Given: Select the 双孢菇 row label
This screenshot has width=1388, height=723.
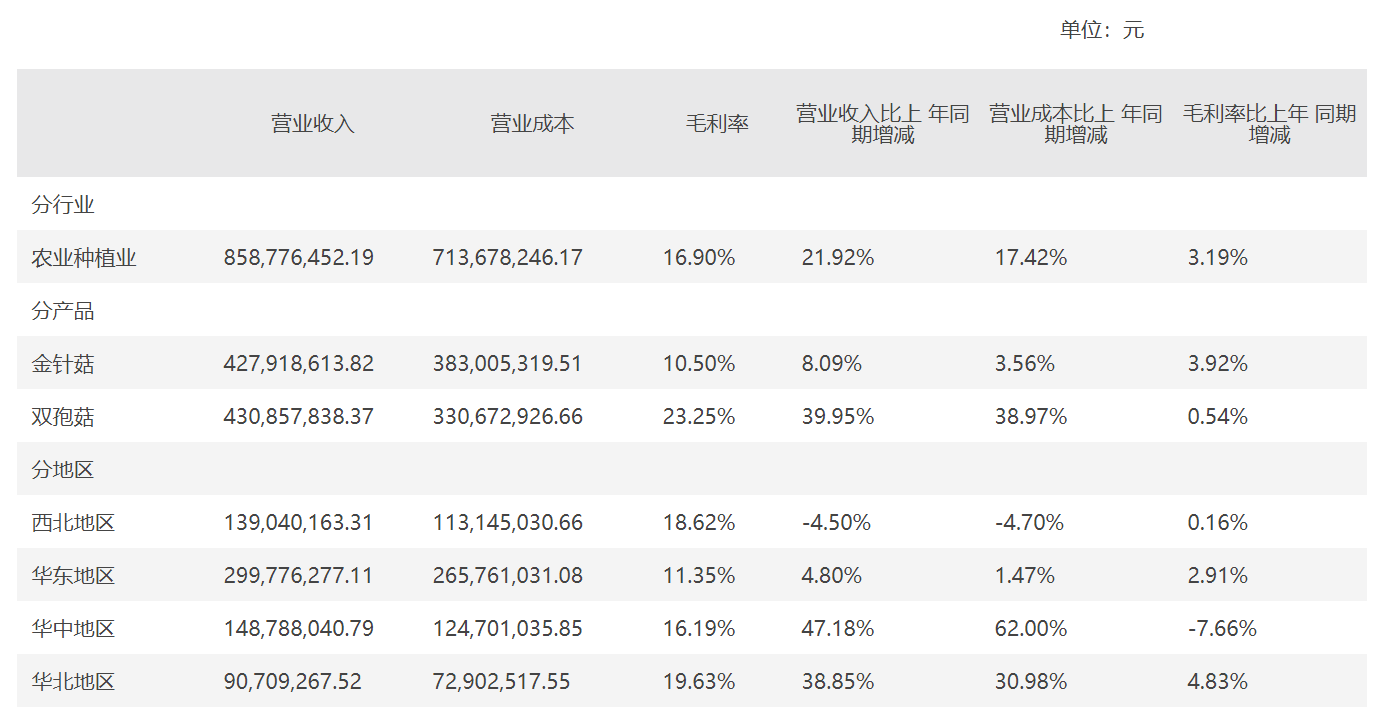Looking at the screenshot, I should pos(63,417).
